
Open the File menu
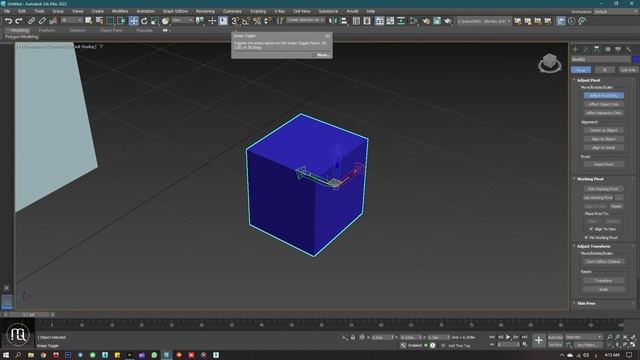point(7,11)
